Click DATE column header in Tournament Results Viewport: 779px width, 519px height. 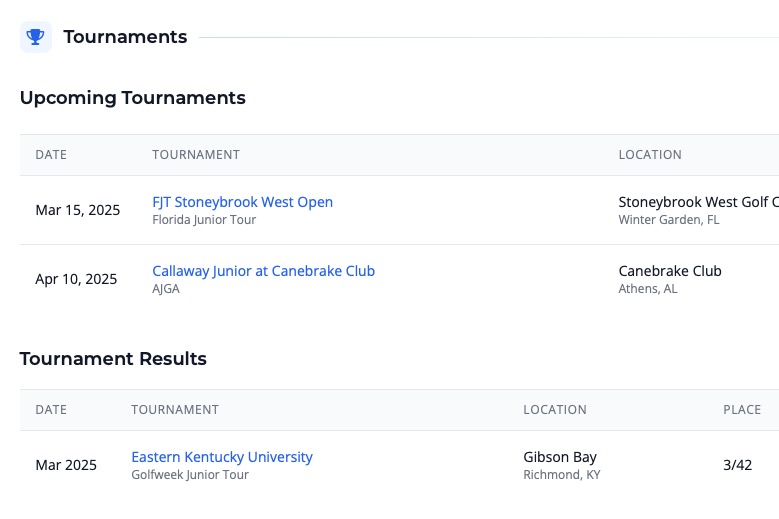(51, 410)
